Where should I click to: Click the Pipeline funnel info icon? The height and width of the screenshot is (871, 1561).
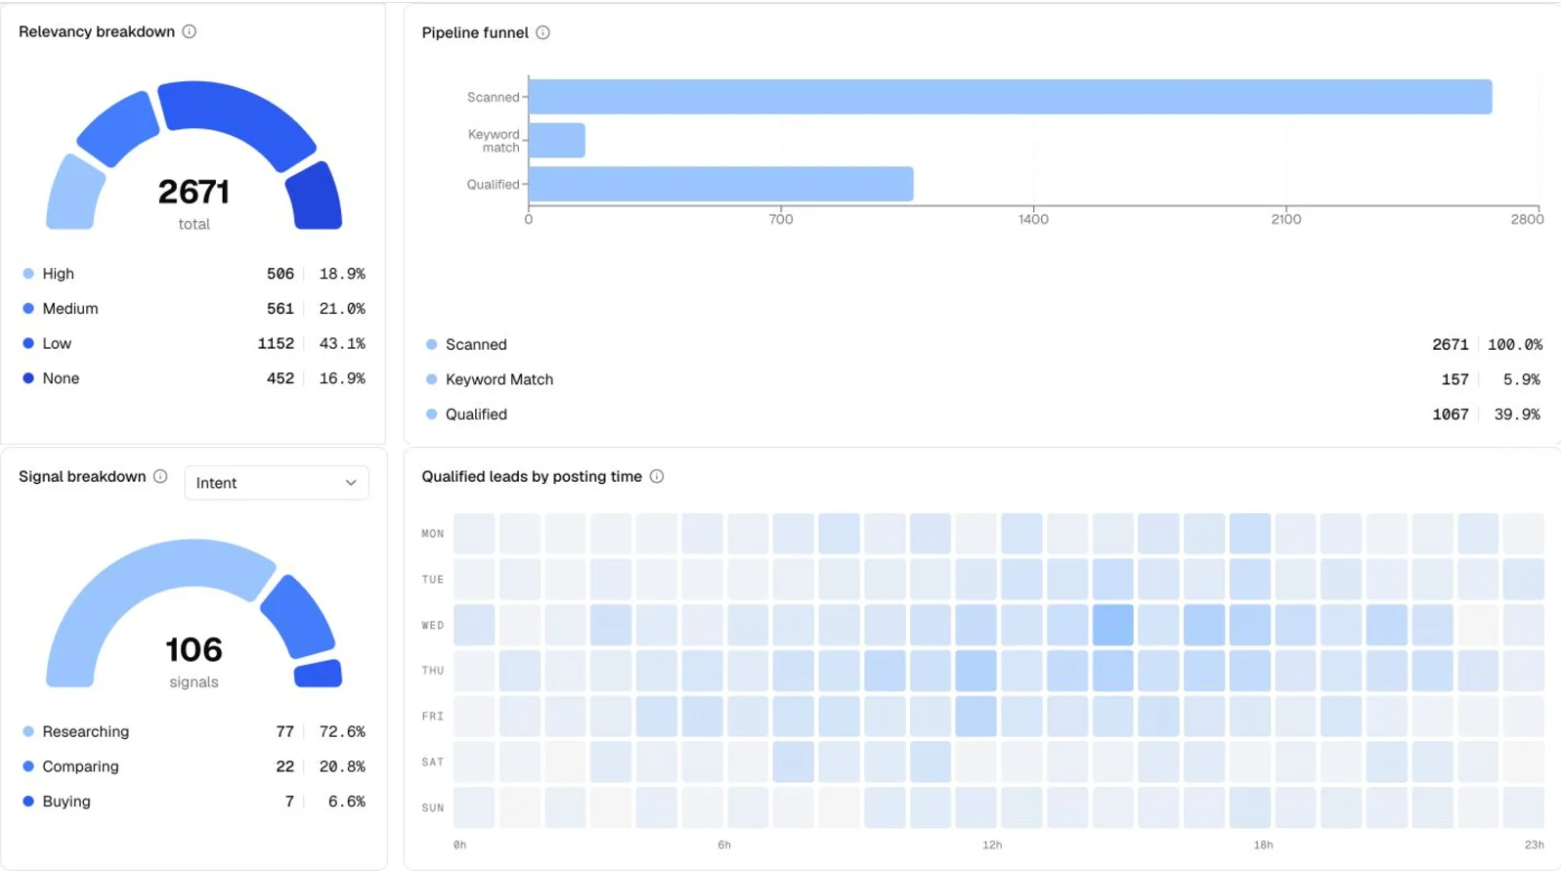(543, 33)
